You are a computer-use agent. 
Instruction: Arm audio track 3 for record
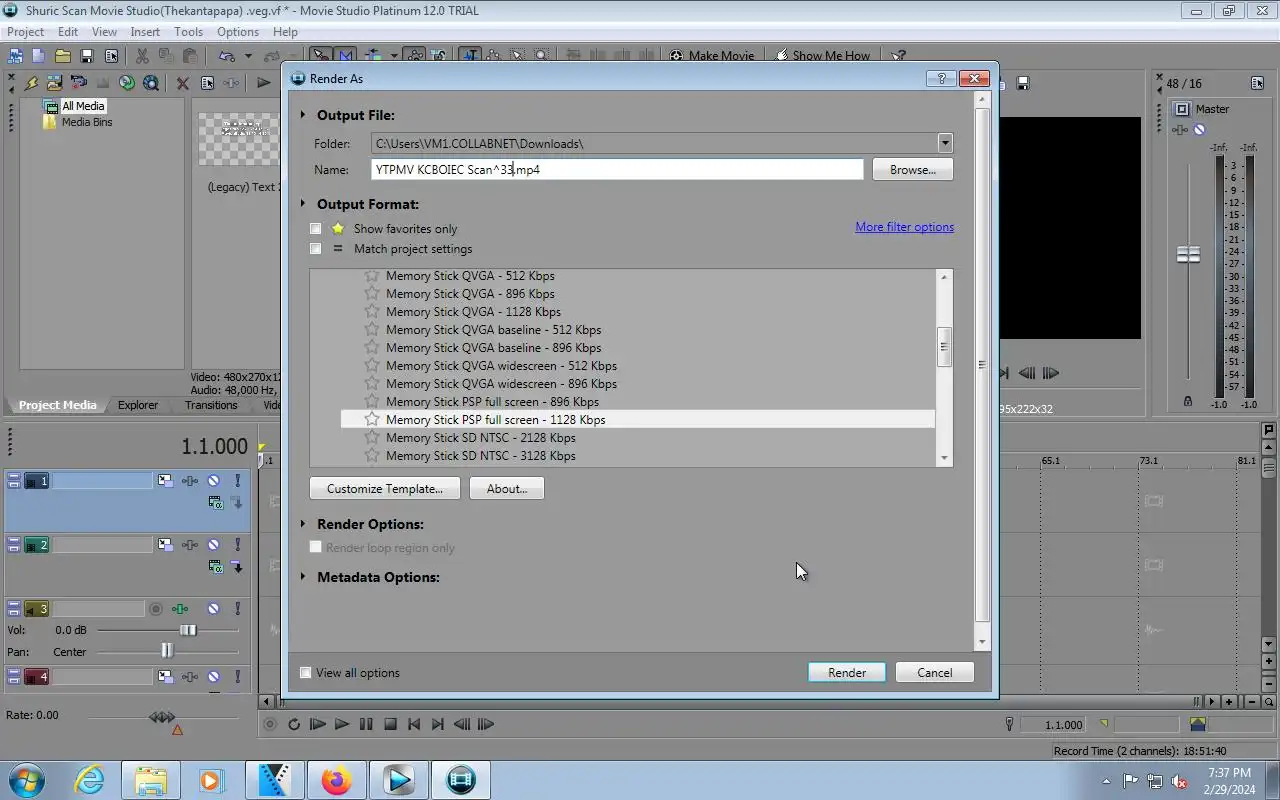(155, 609)
